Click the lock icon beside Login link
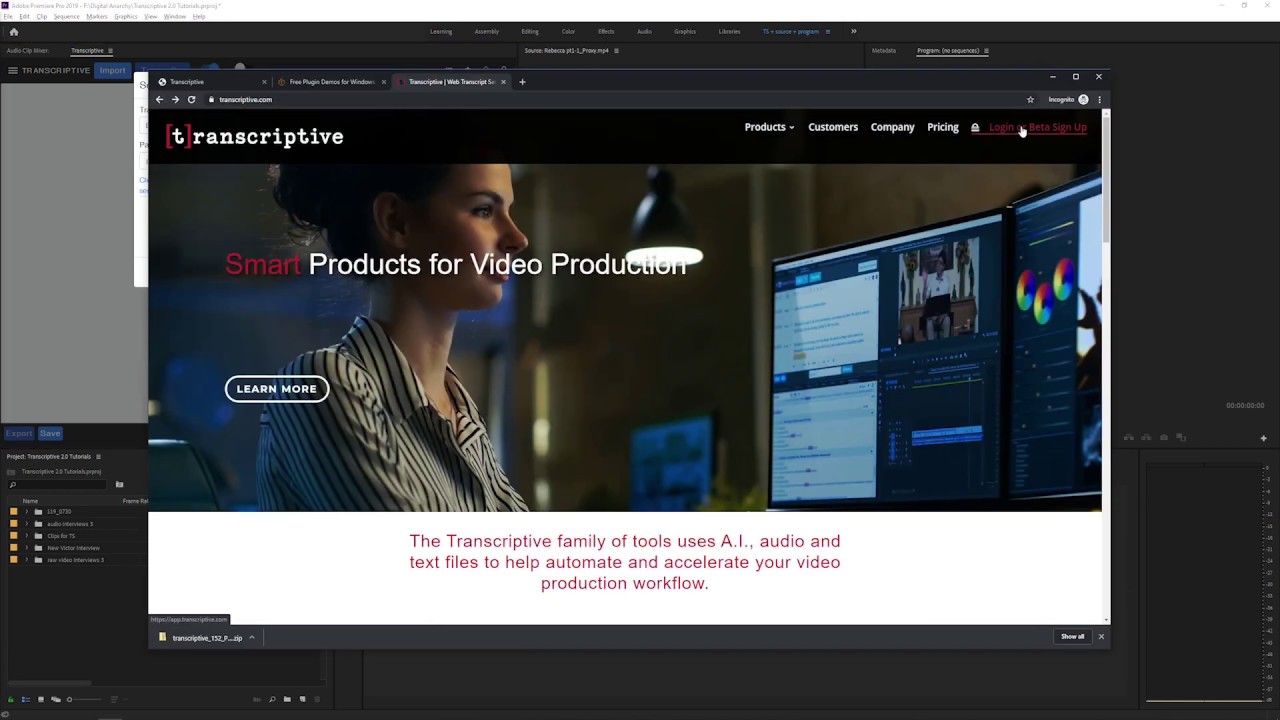 (x=975, y=127)
